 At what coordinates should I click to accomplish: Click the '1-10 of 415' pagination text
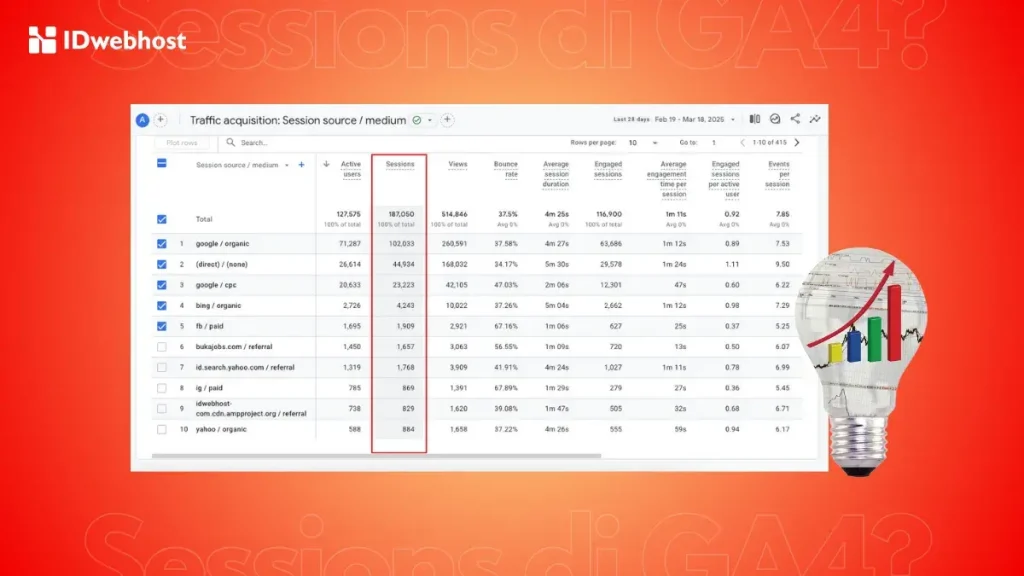click(x=769, y=142)
